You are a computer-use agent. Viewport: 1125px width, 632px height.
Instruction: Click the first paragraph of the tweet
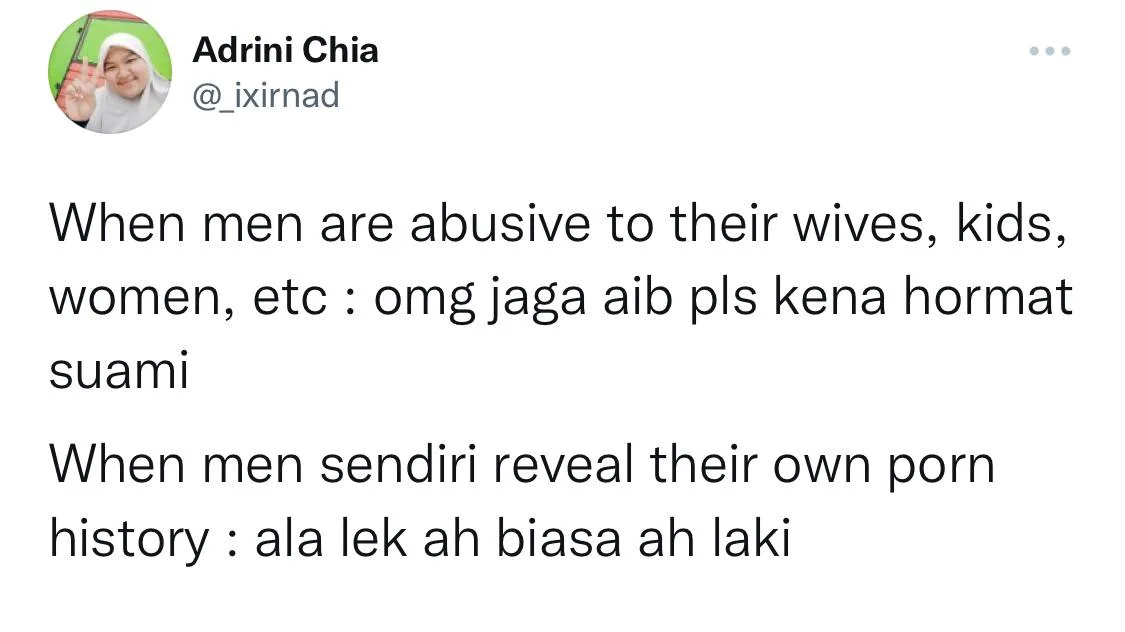click(561, 298)
